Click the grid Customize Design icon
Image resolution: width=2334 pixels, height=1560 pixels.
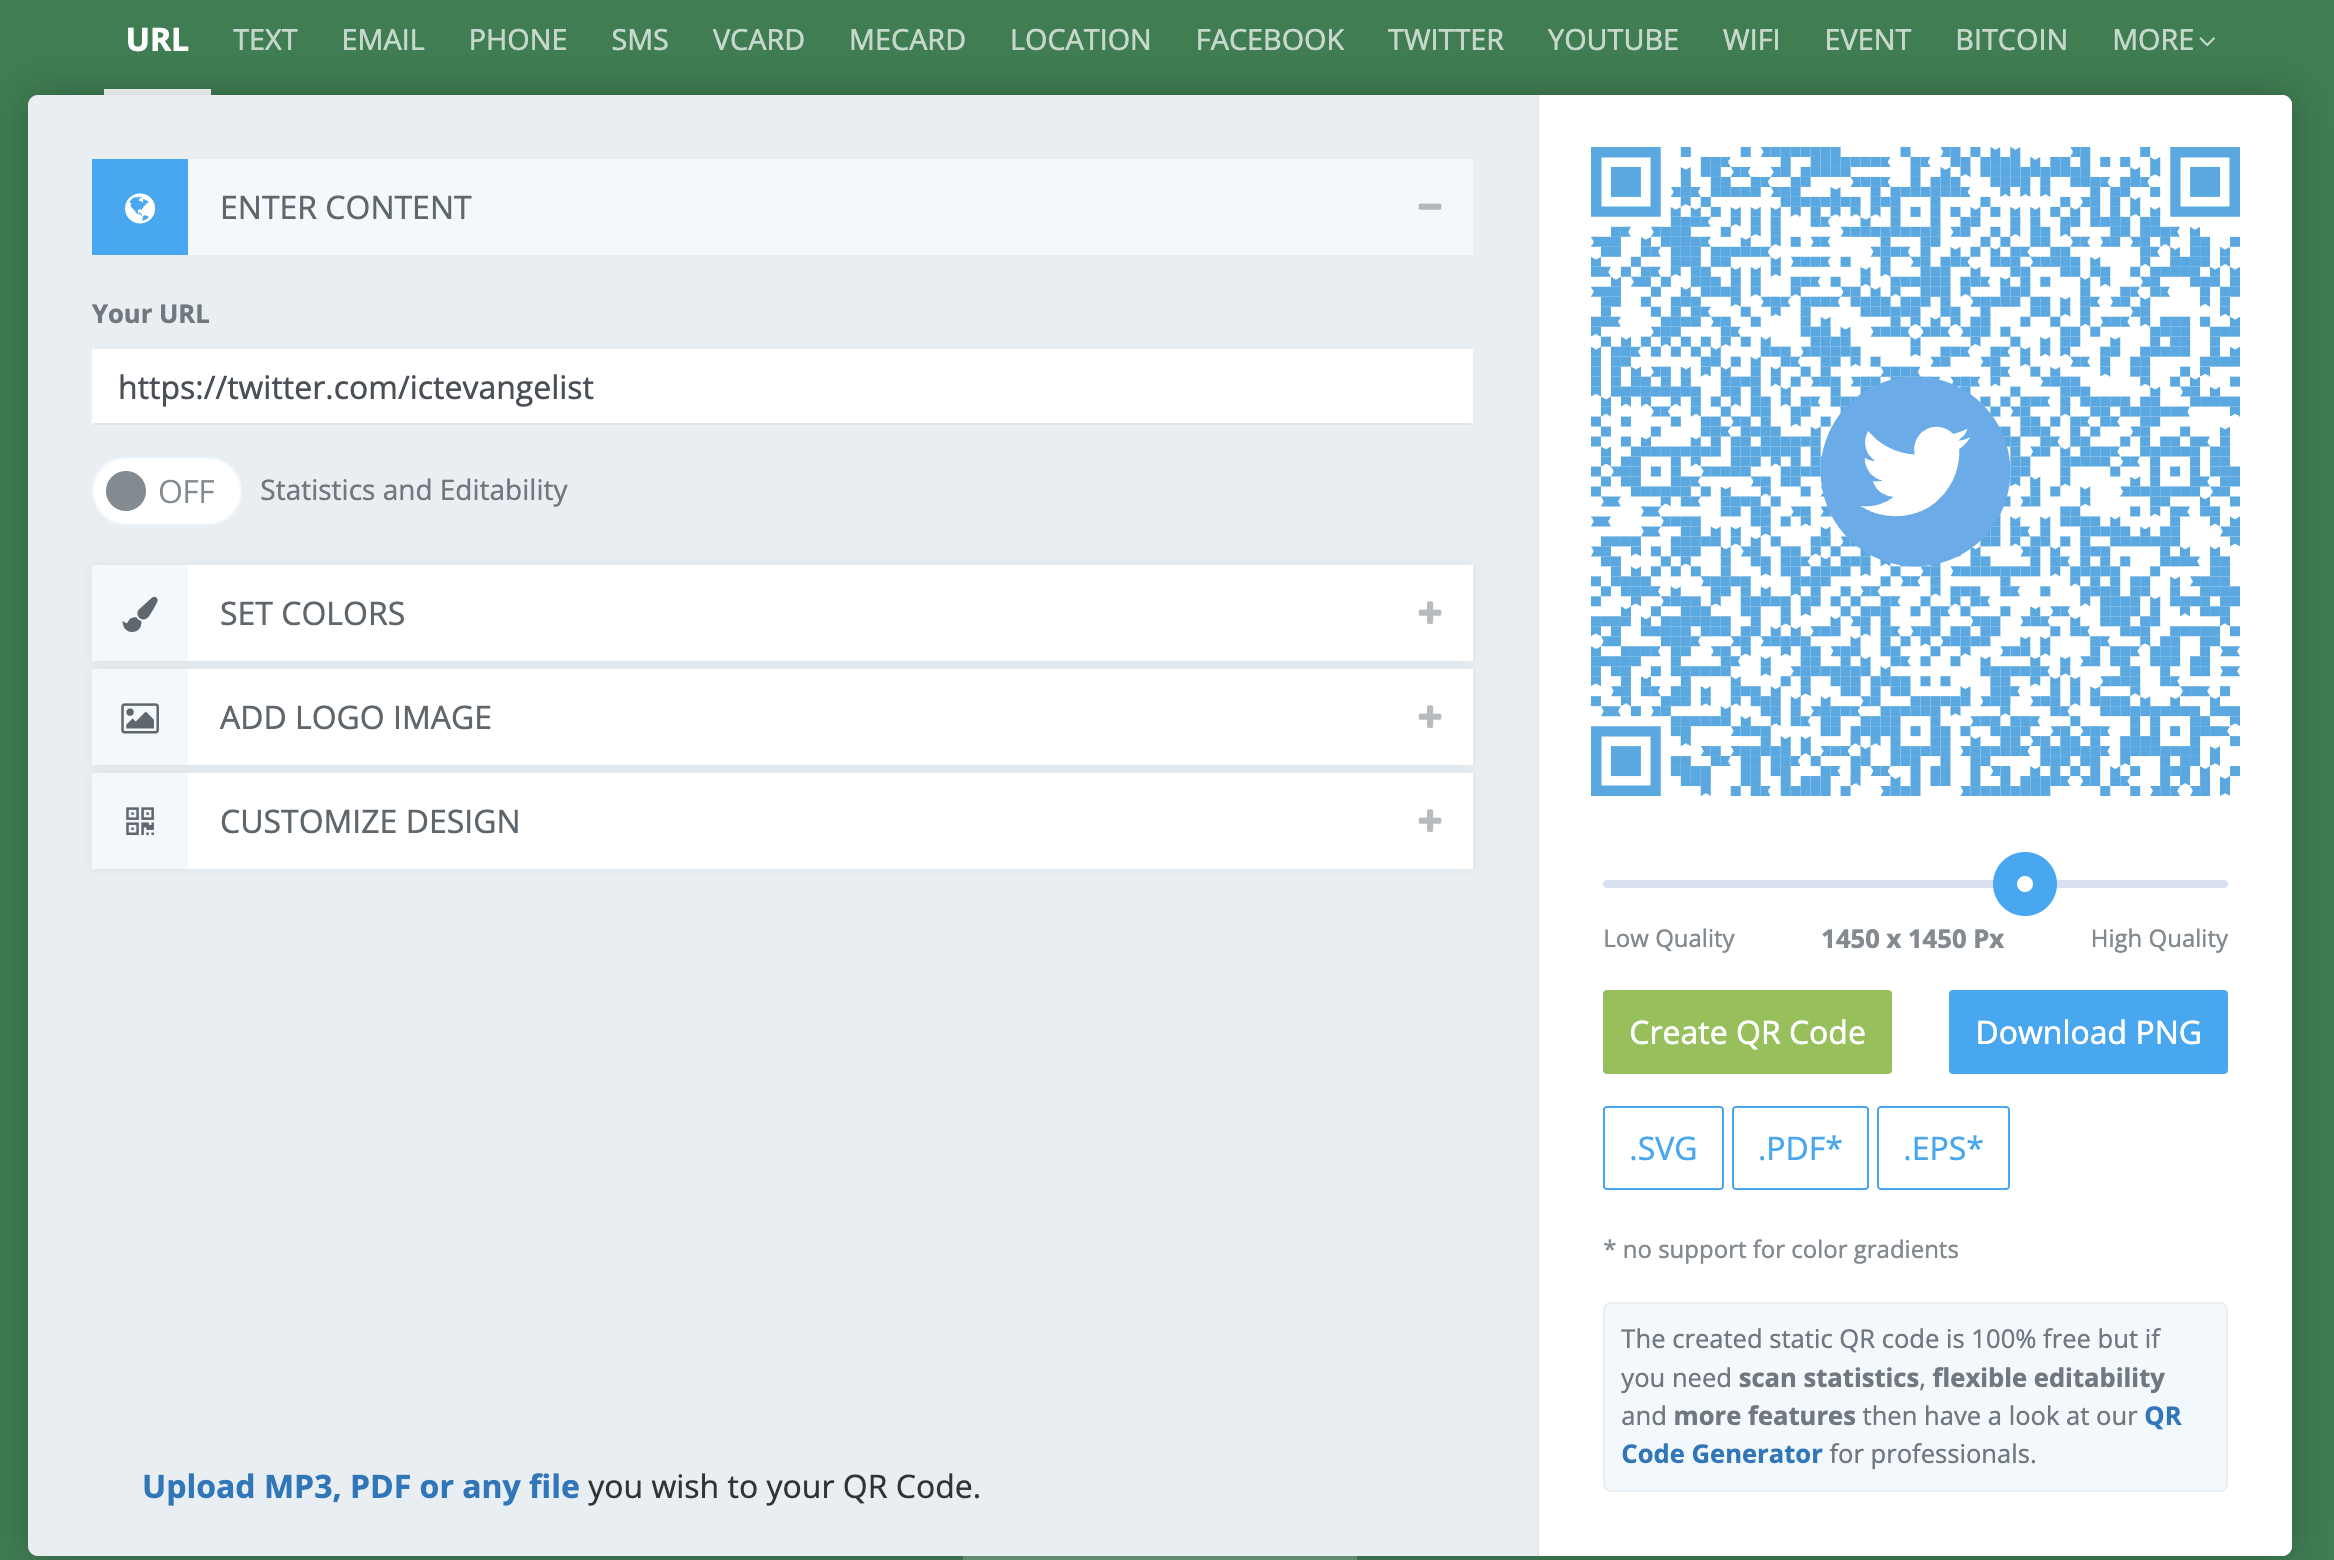[139, 818]
